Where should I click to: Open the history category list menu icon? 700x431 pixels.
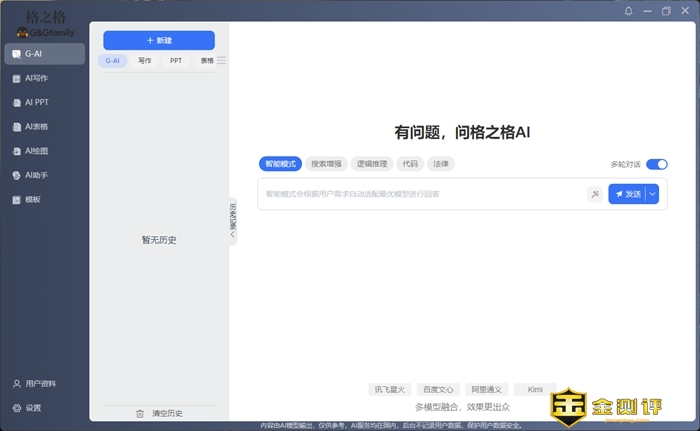pos(222,61)
